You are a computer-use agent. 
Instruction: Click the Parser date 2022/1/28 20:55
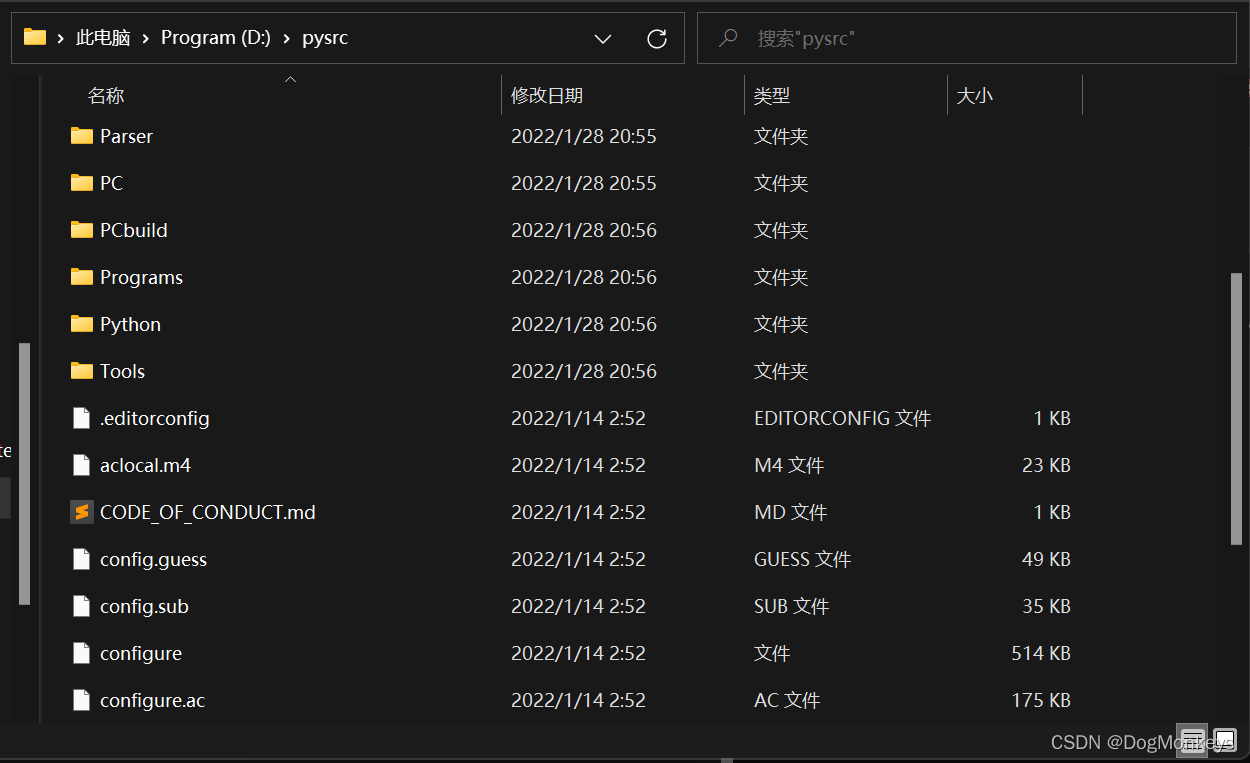coord(584,136)
